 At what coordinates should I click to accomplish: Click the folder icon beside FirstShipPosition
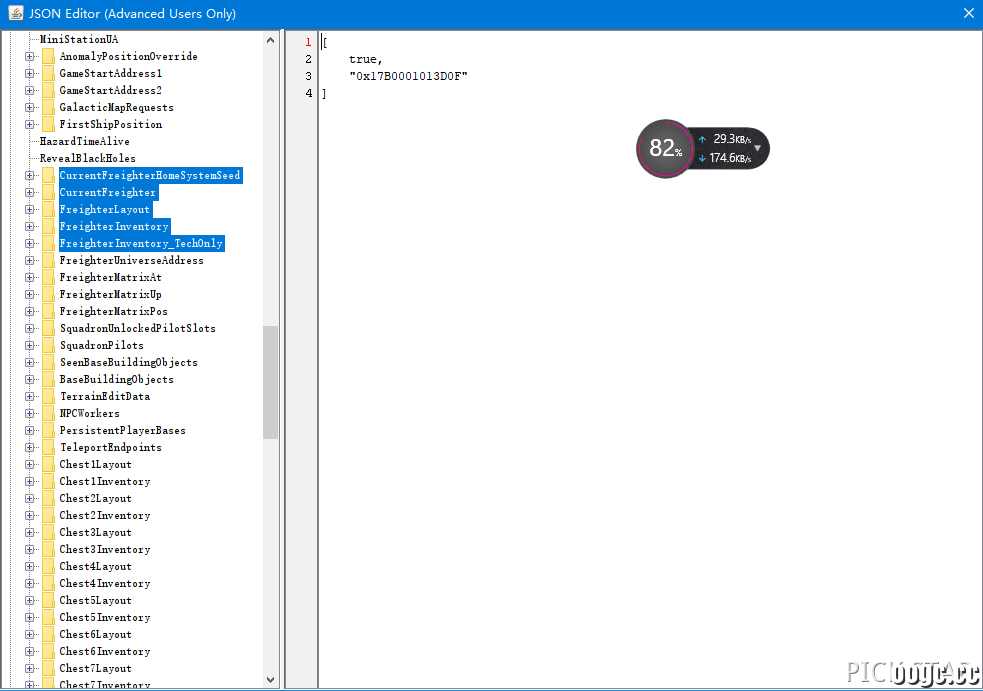tap(48, 124)
